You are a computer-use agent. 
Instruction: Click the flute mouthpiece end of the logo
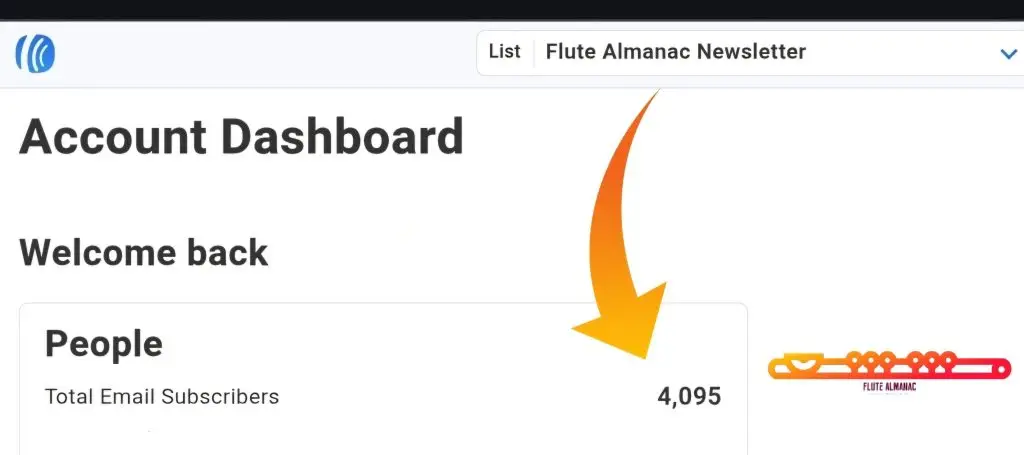[x=792, y=364]
